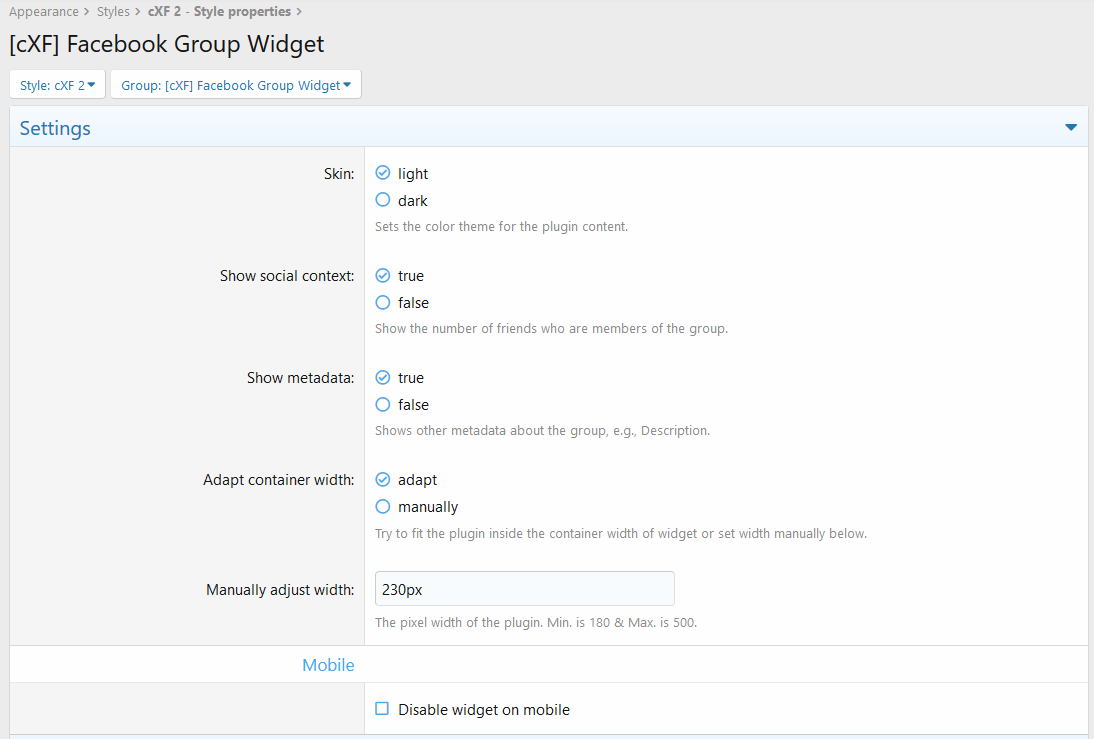The height and width of the screenshot is (739, 1094).
Task: Click the Manually adjust width label
Action: [280, 590]
